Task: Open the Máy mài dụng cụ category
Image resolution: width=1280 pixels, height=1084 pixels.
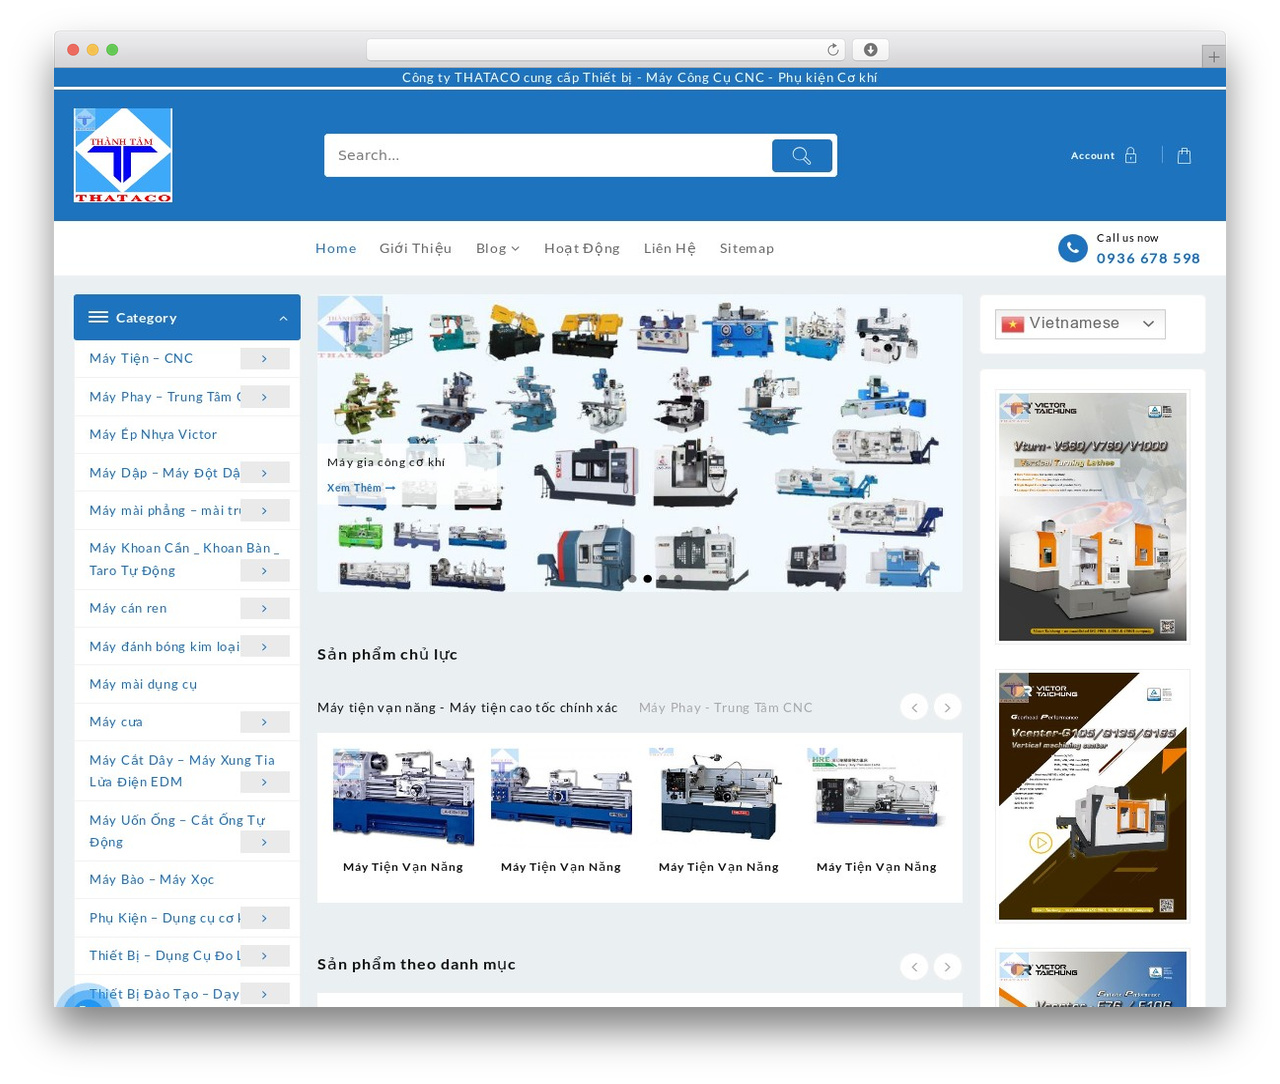Action: coord(143,684)
